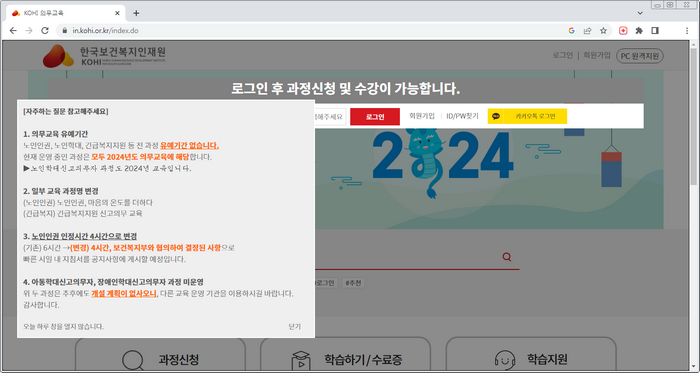
Task: Click the share page icon
Action: (x=588, y=31)
